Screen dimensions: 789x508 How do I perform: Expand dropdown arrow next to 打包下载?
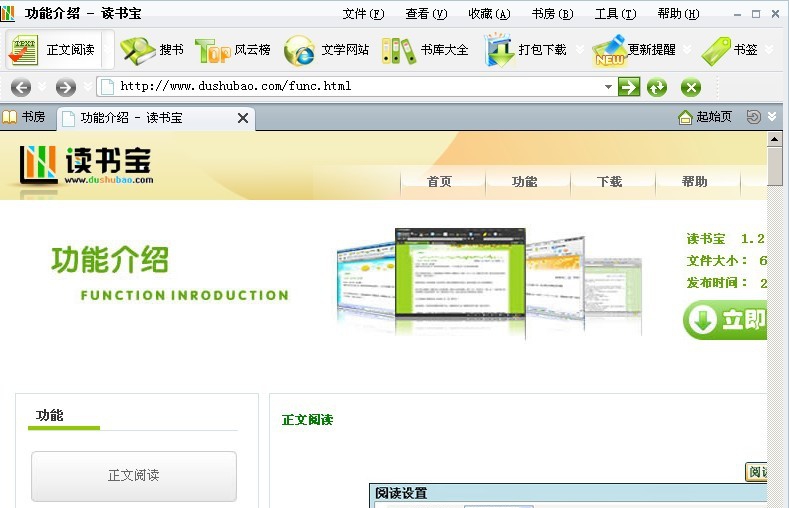(x=580, y=49)
